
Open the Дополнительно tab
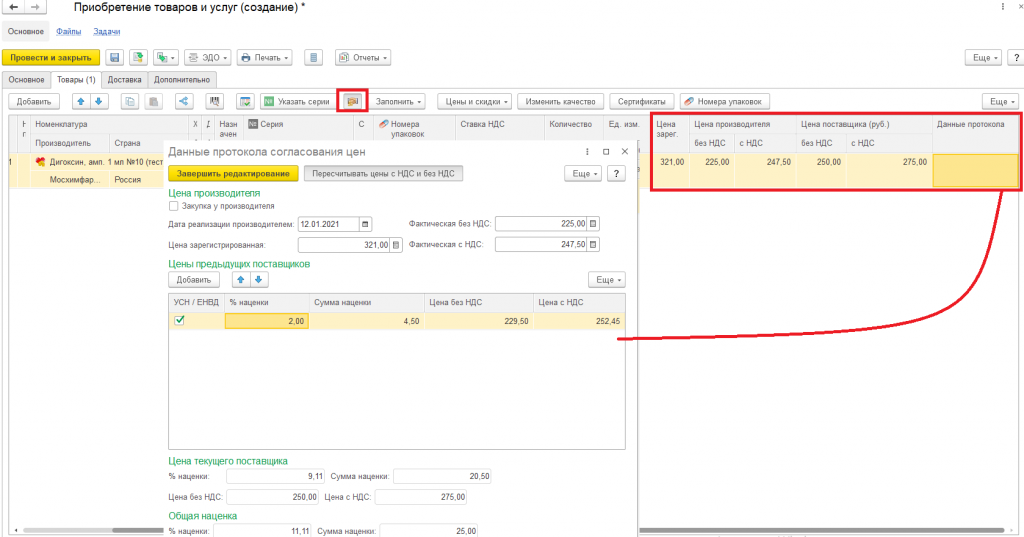tap(182, 80)
